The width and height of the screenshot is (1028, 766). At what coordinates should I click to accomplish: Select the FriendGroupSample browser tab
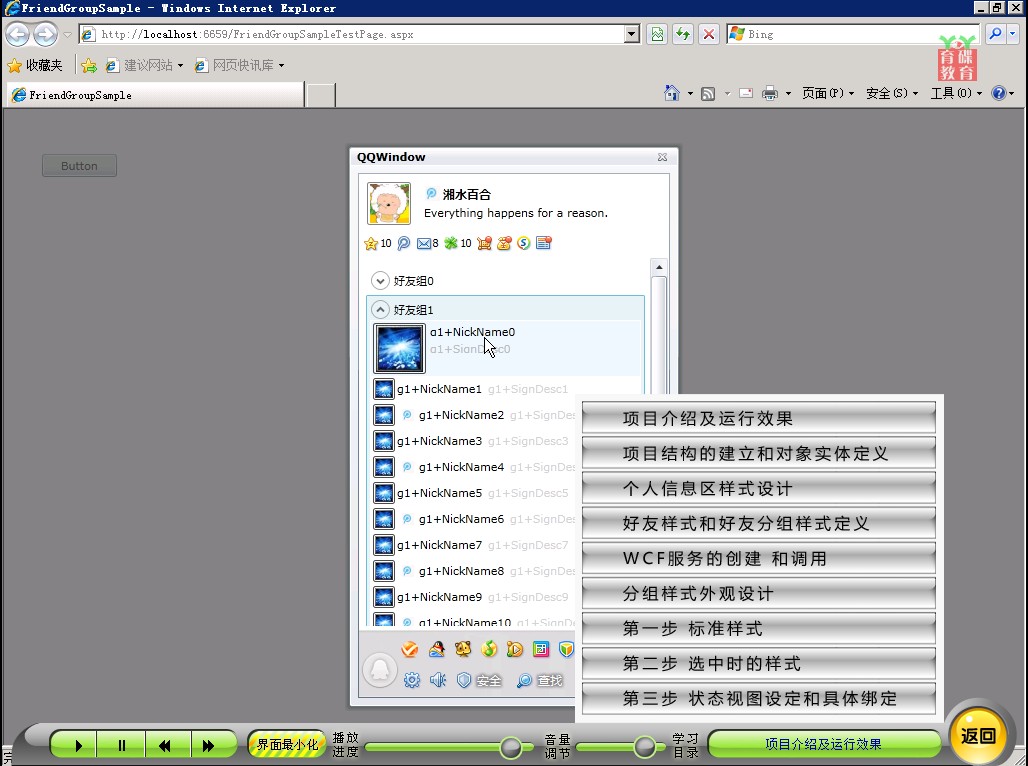[156, 95]
